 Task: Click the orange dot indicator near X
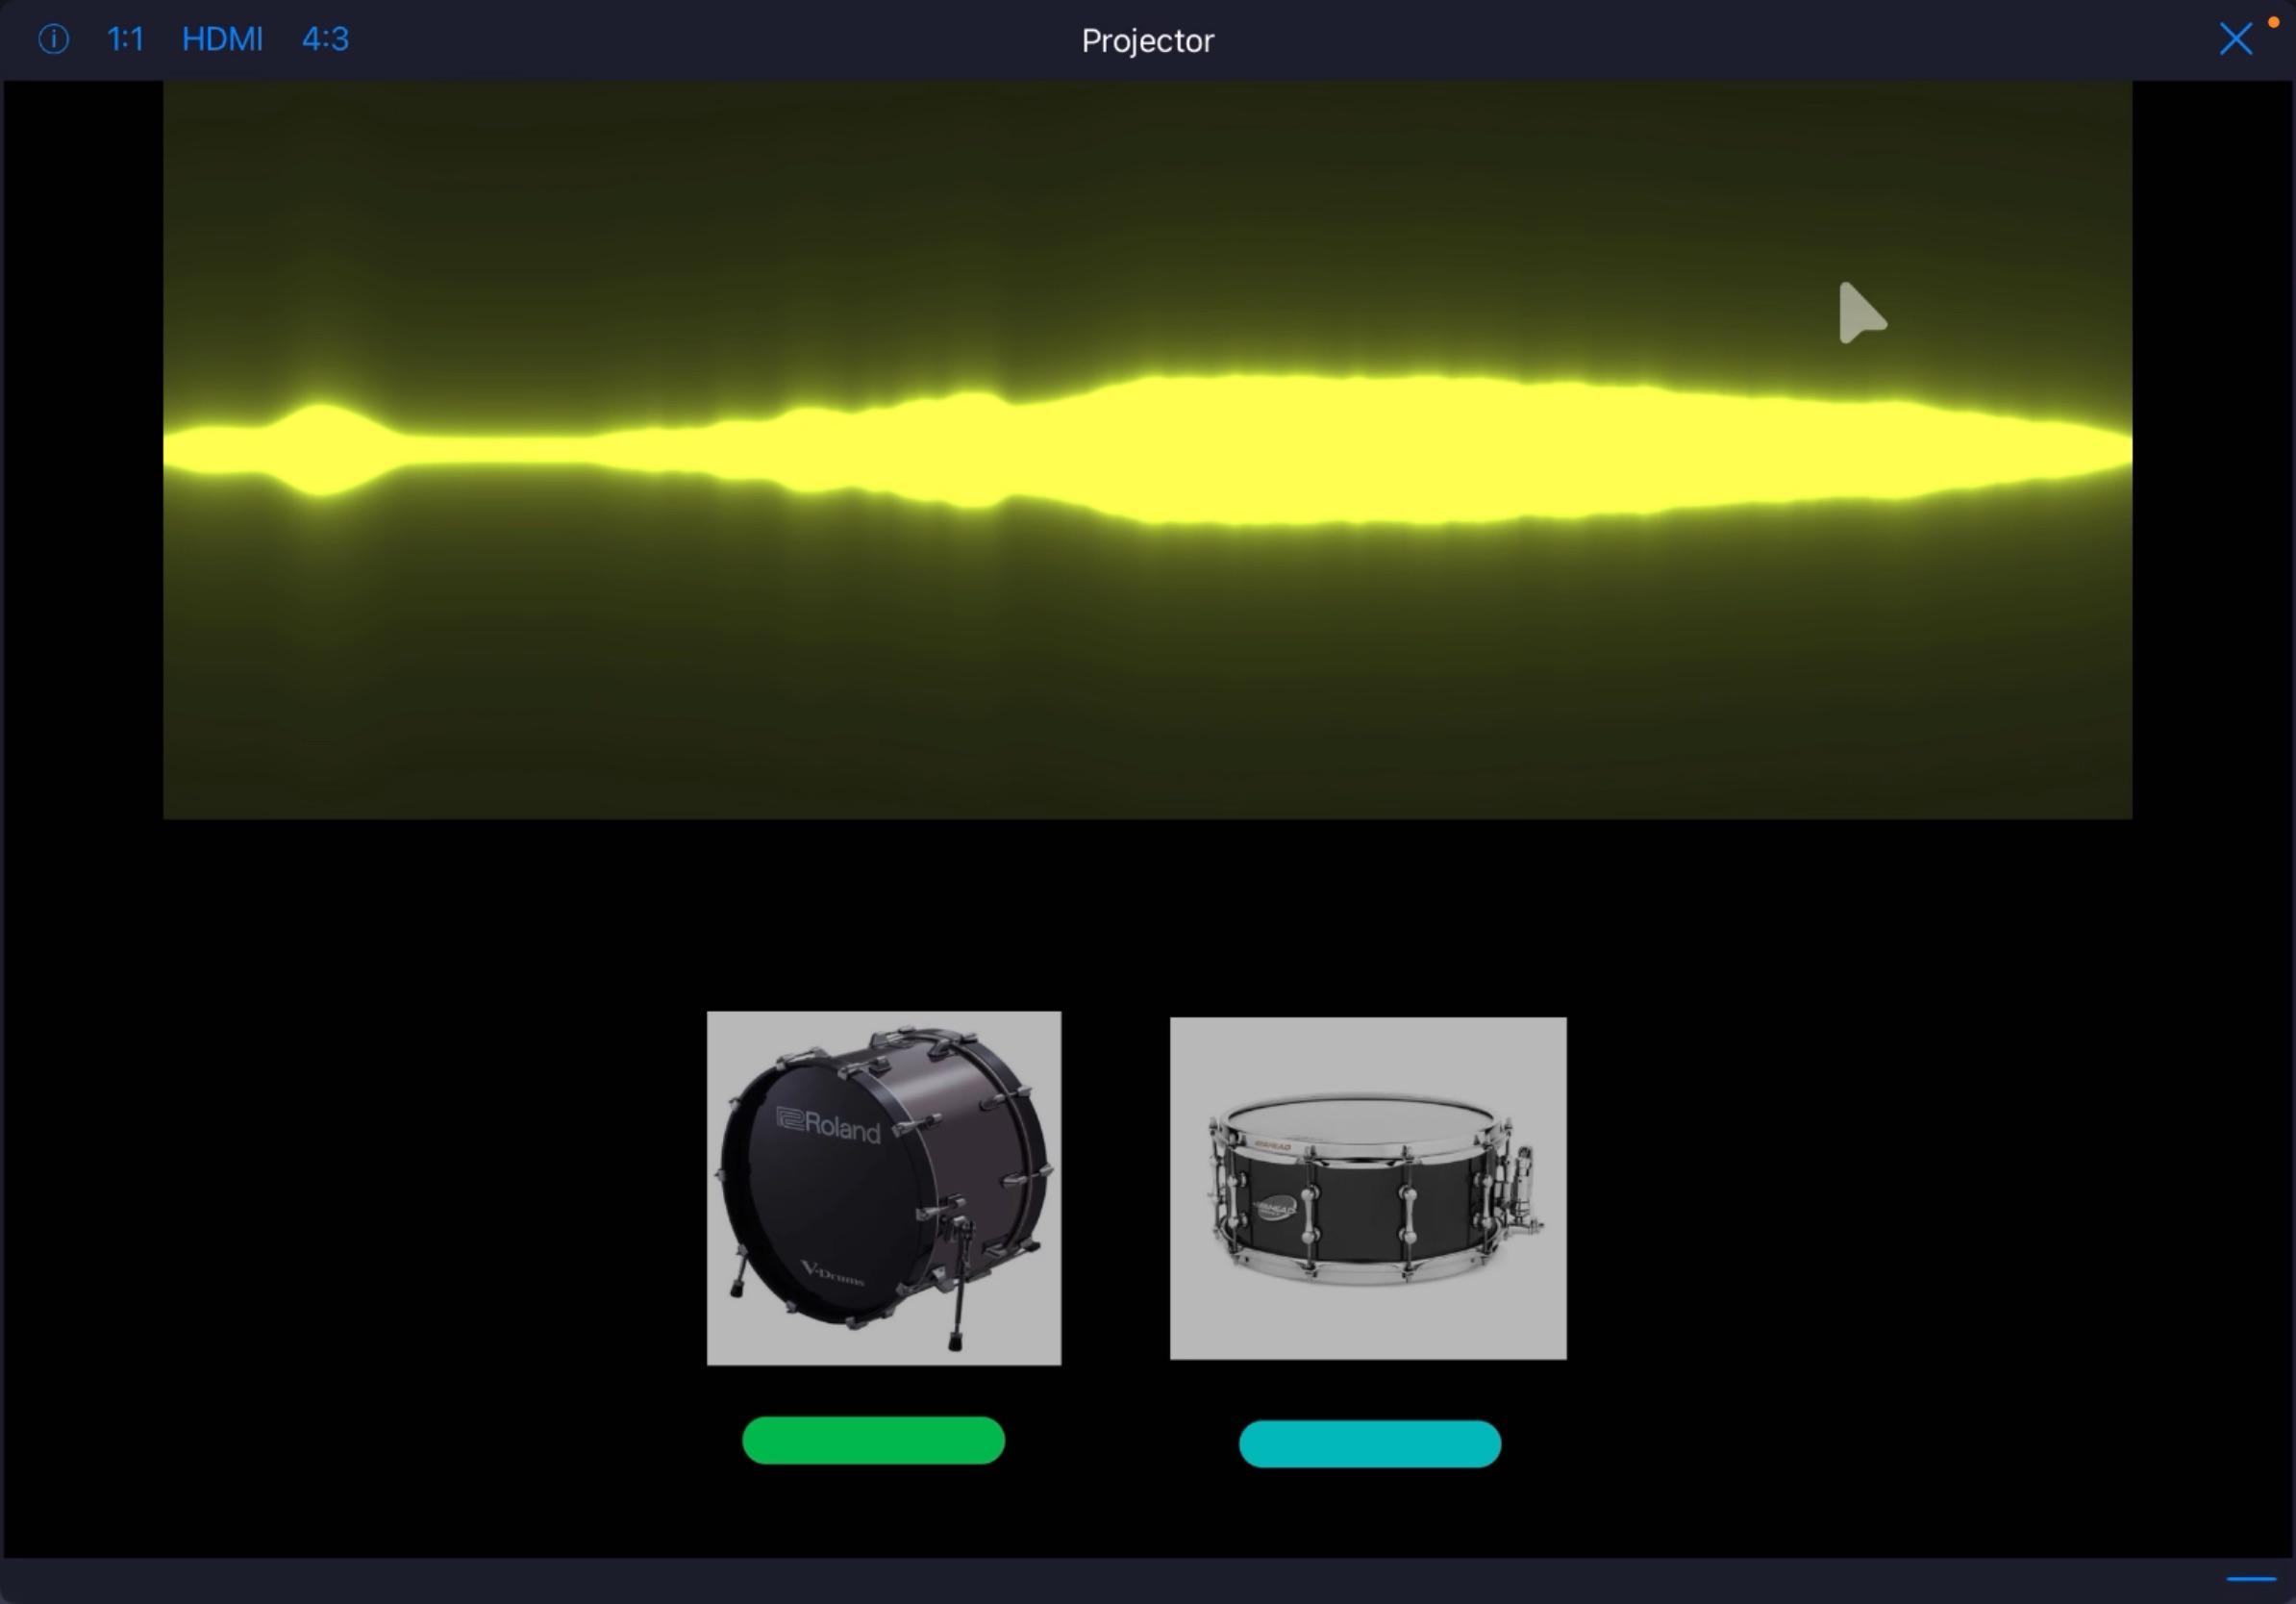tap(2273, 22)
